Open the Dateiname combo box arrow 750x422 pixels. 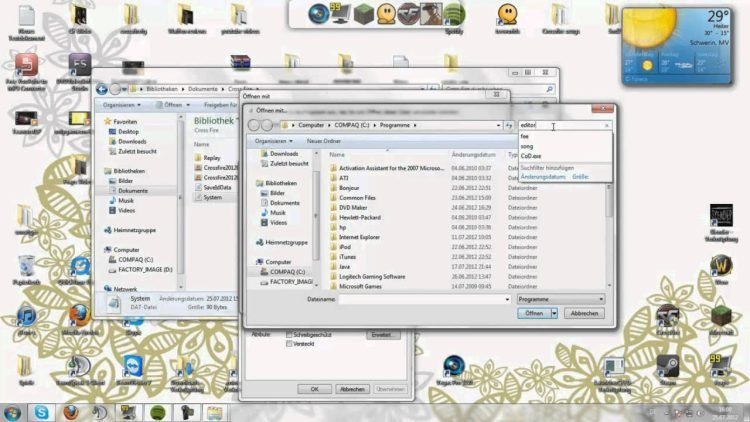(x=507, y=300)
